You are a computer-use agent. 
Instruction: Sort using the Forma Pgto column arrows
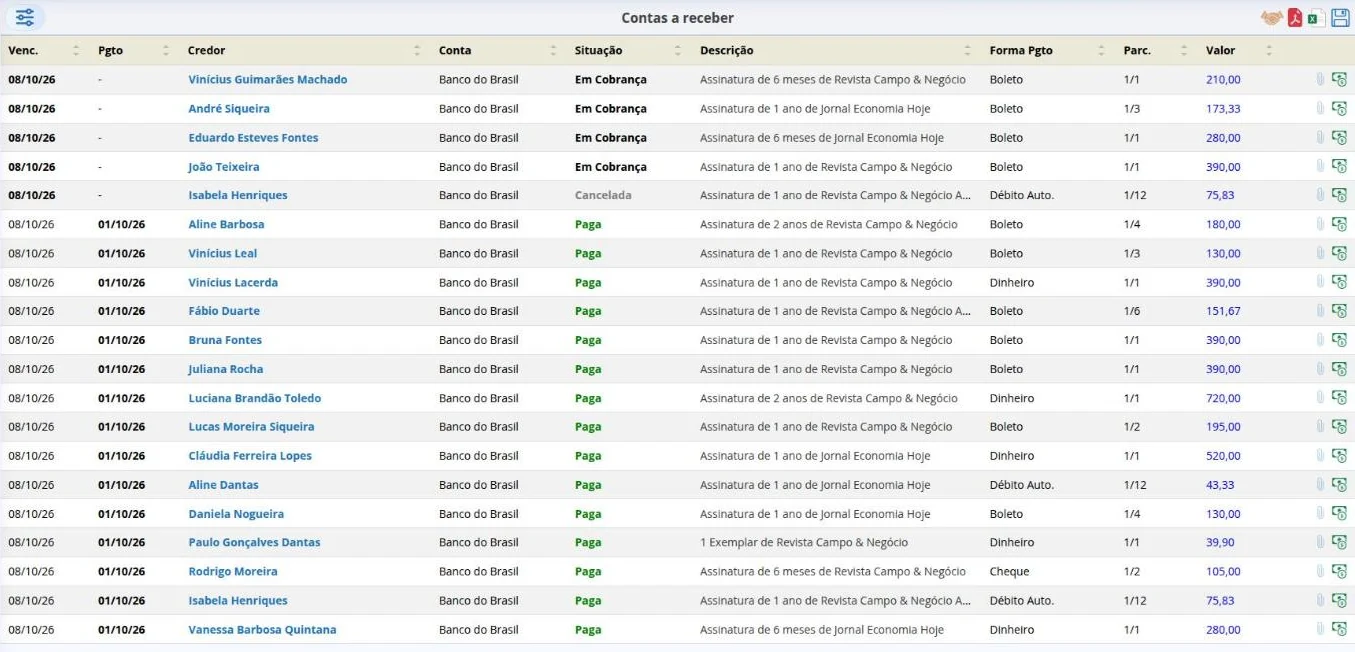pyautogui.click(x=1101, y=50)
